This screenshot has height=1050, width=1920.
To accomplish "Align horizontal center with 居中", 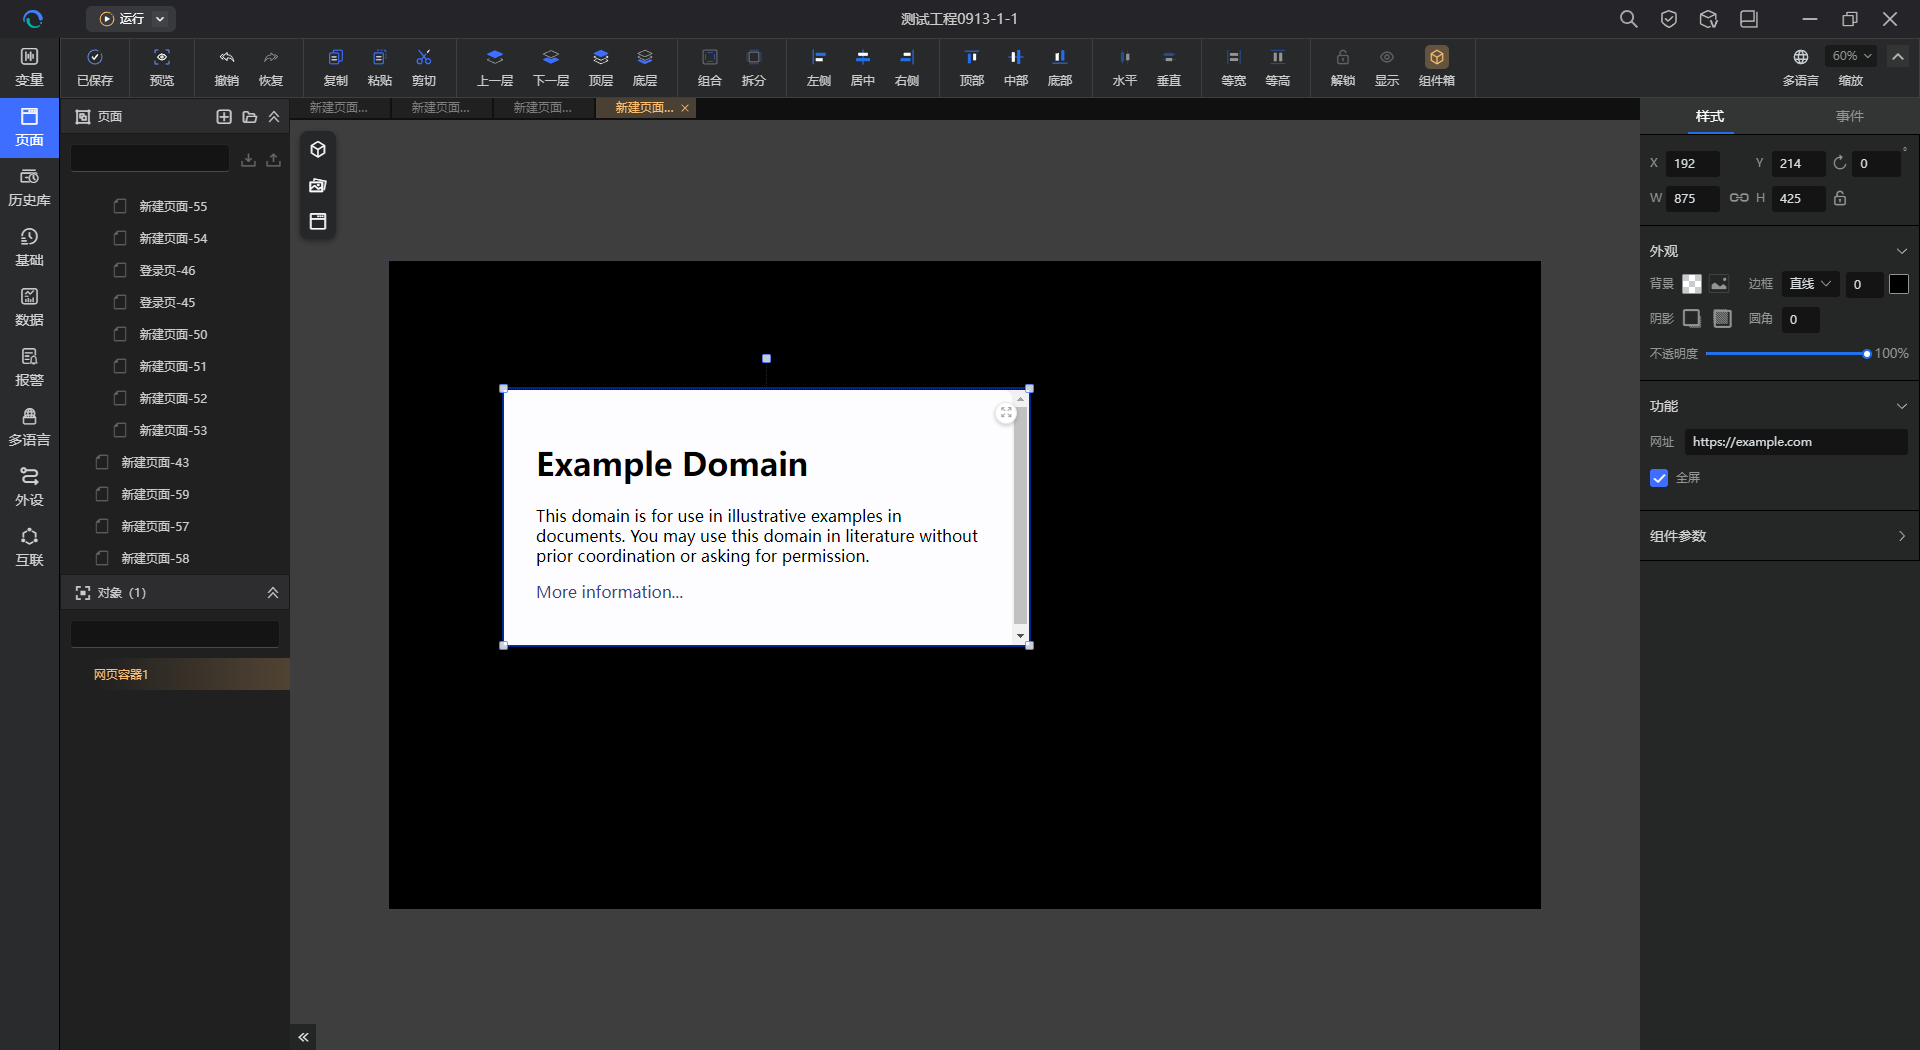I will [863, 67].
